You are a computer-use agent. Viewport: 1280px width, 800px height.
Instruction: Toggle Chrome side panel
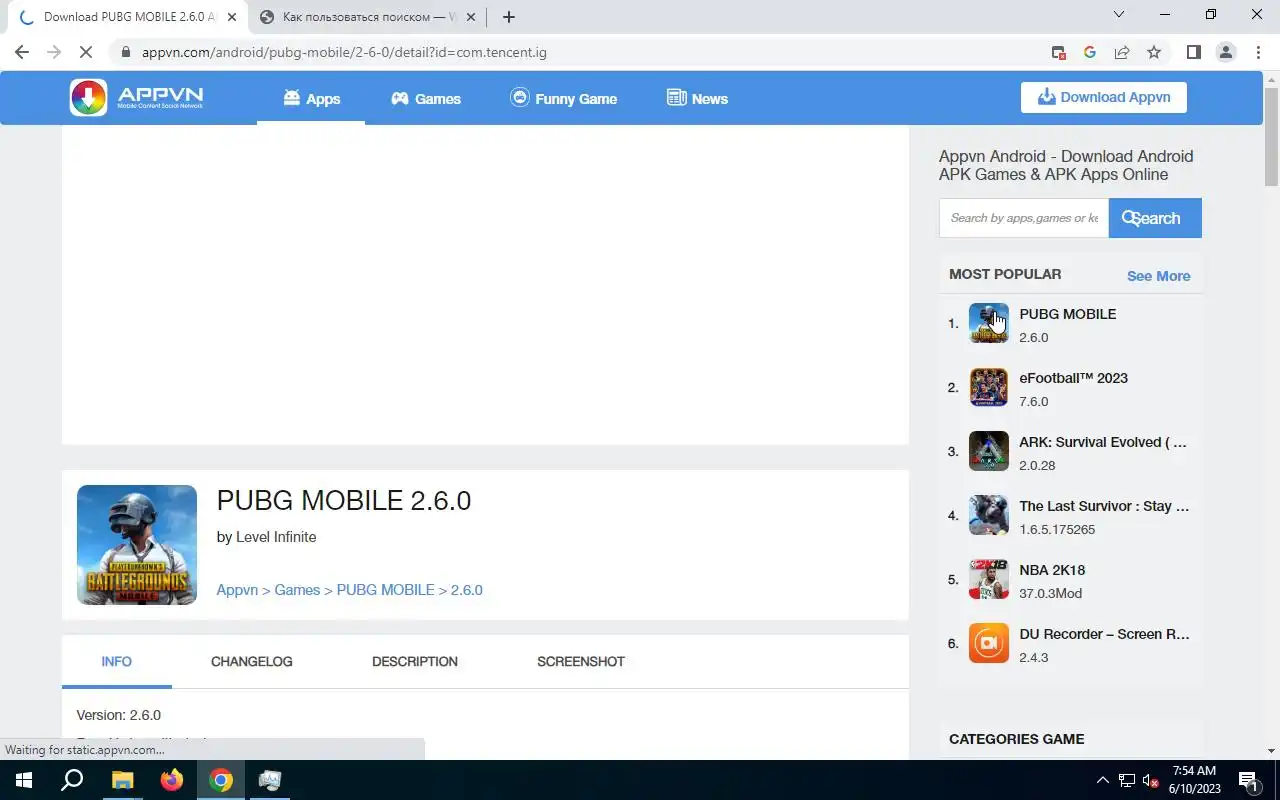[1193, 52]
